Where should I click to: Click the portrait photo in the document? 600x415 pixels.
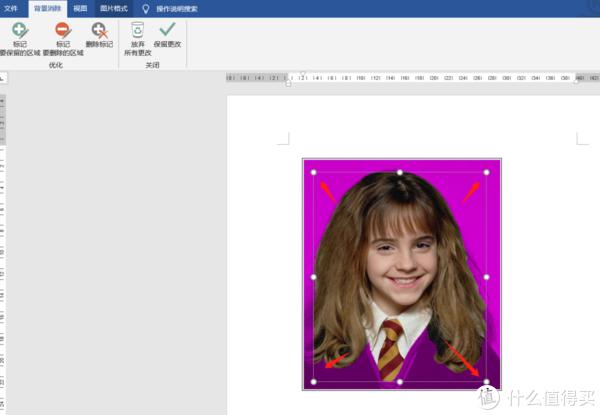tap(401, 274)
